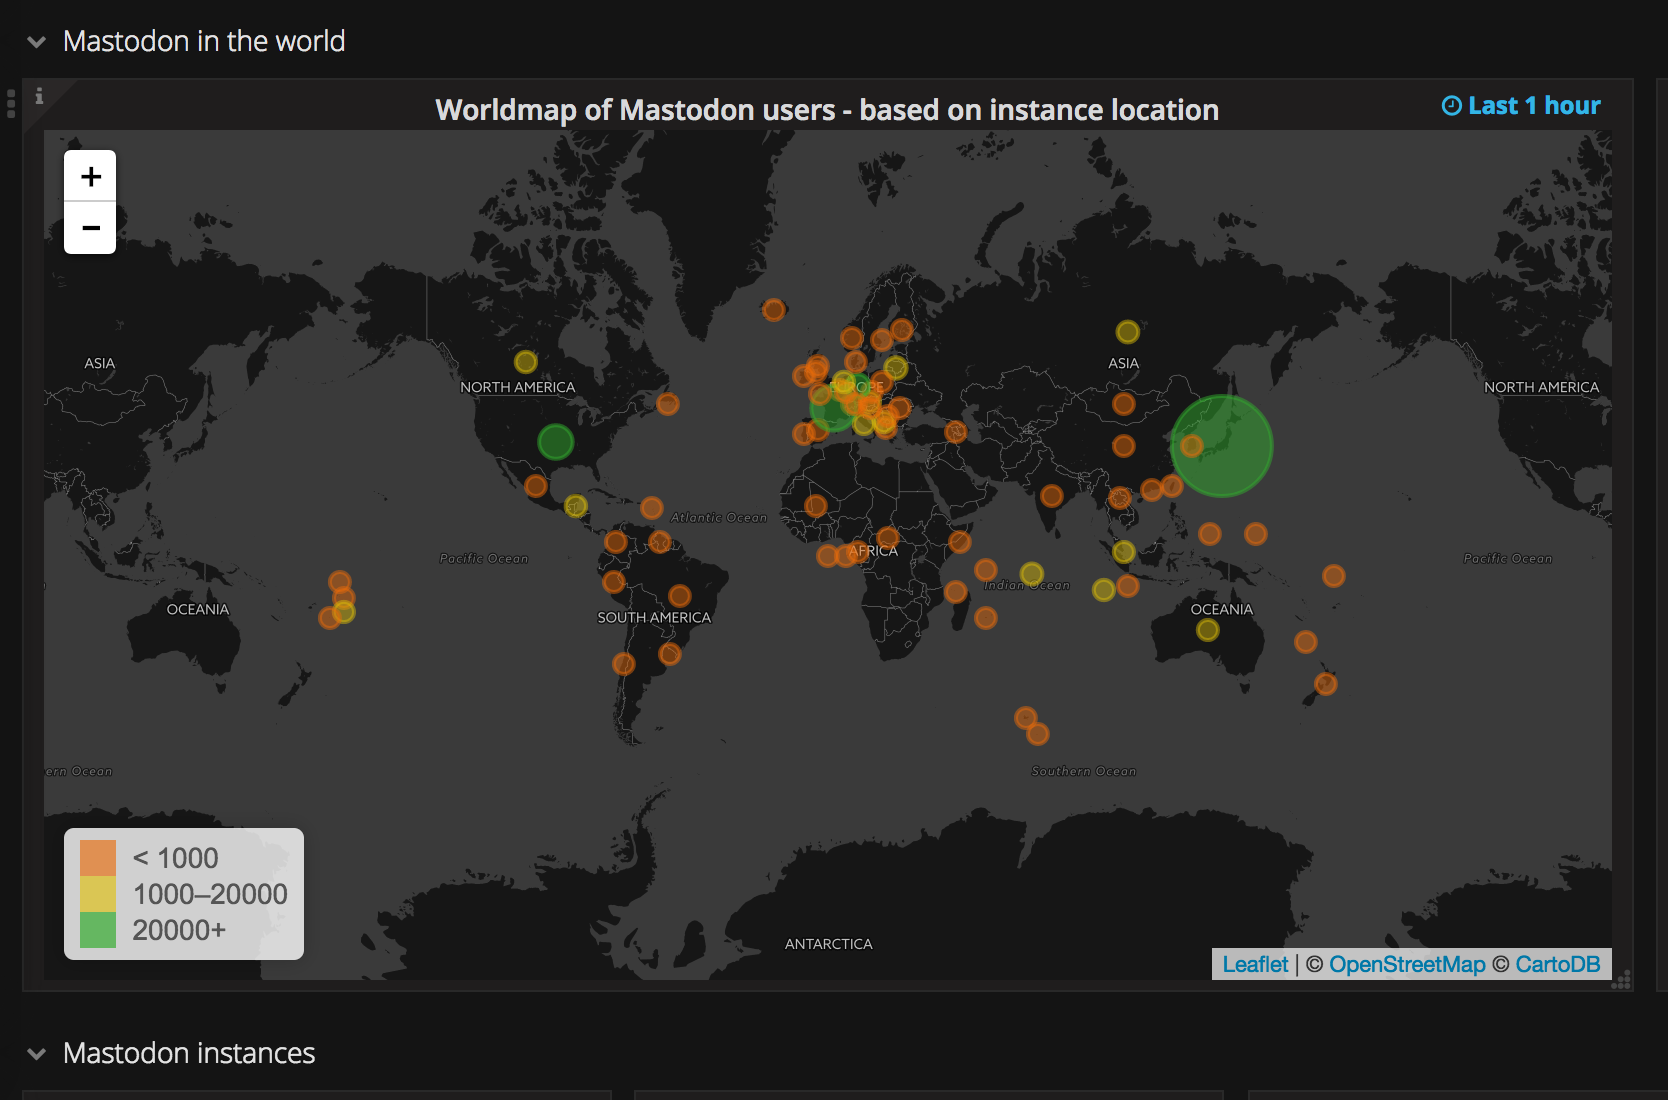Click the panel info icon
The image size is (1668, 1100).
(40, 97)
